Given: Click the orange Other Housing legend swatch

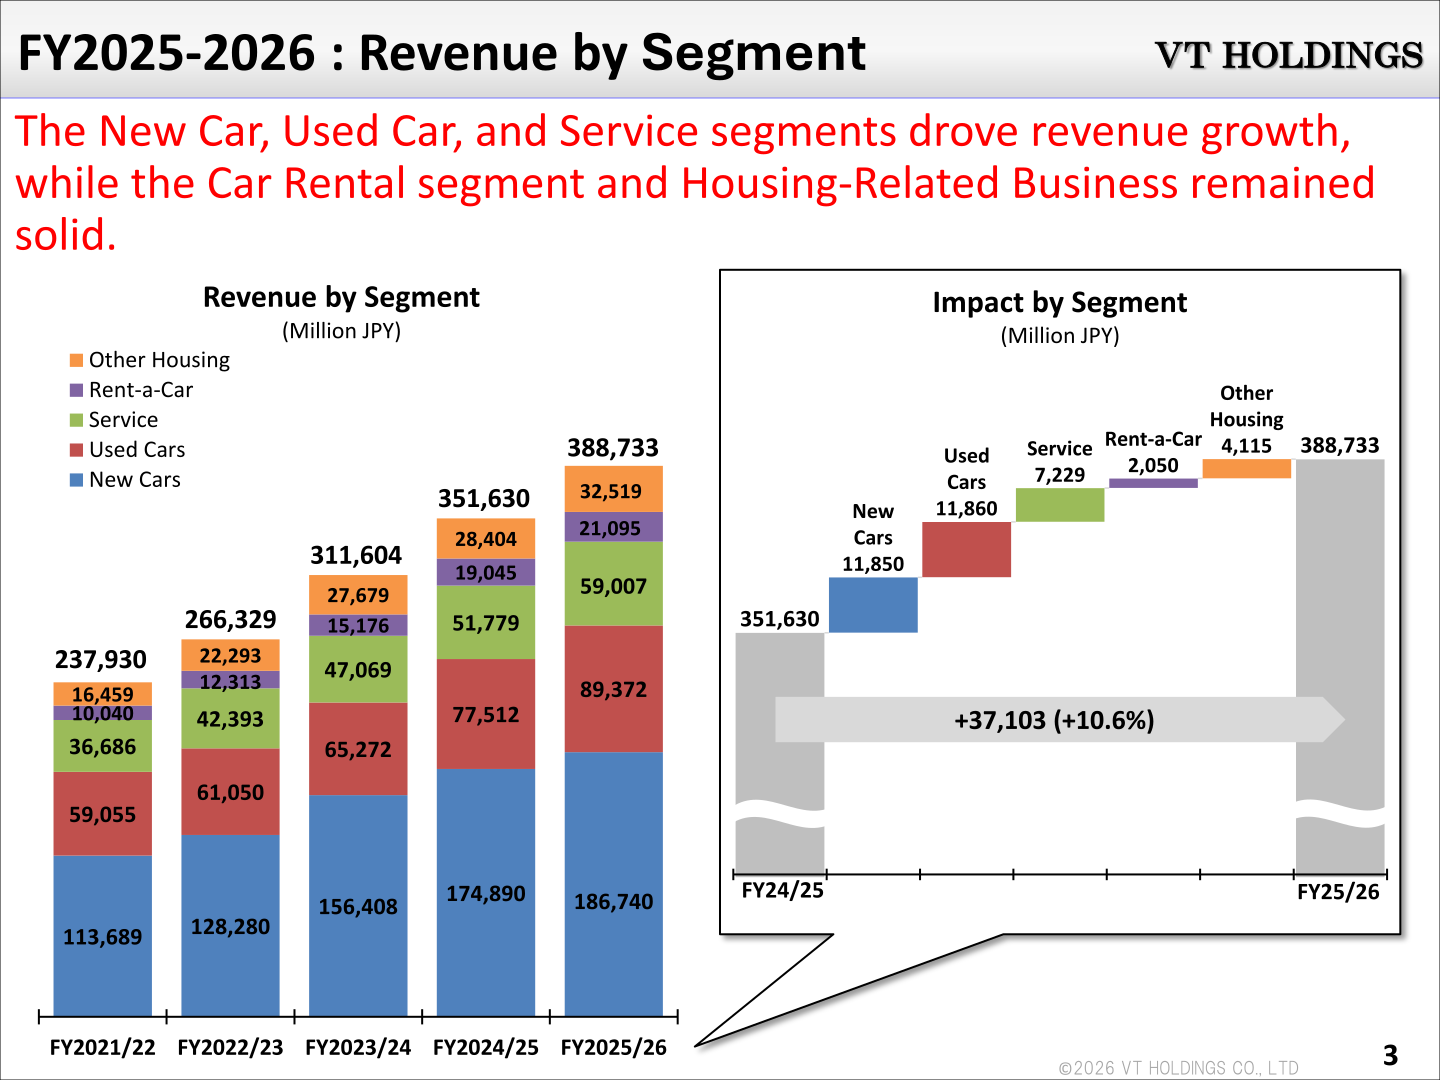Looking at the screenshot, I should point(76,360).
